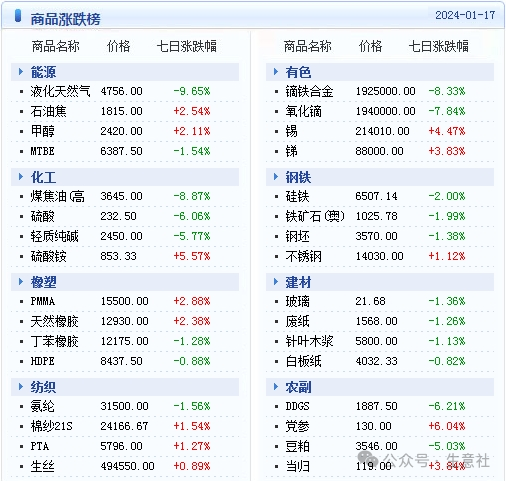The image size is (506, 481).
Task: Open the 农副 category heading
Action: coord(298,387)
